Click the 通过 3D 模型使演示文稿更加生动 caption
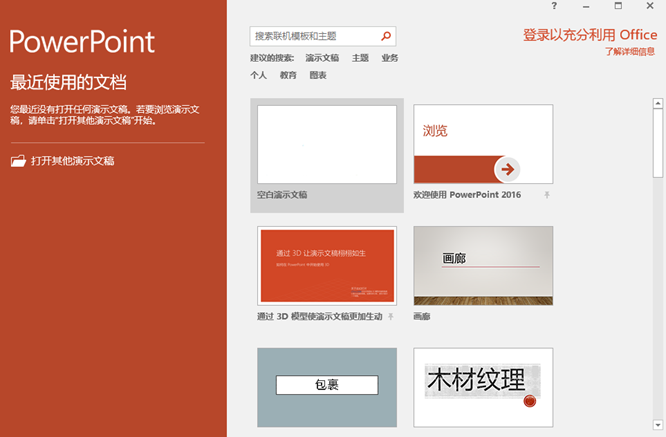 pos(320,316)
